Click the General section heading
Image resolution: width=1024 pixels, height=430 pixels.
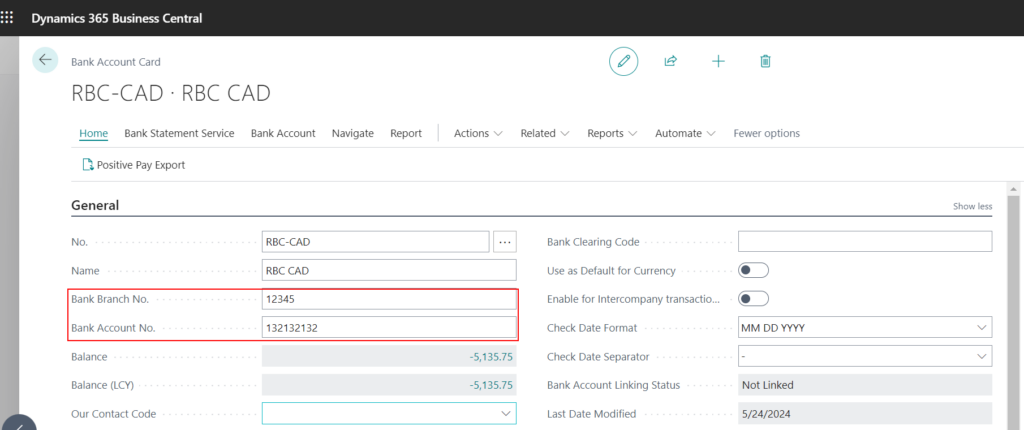(95, 205)
